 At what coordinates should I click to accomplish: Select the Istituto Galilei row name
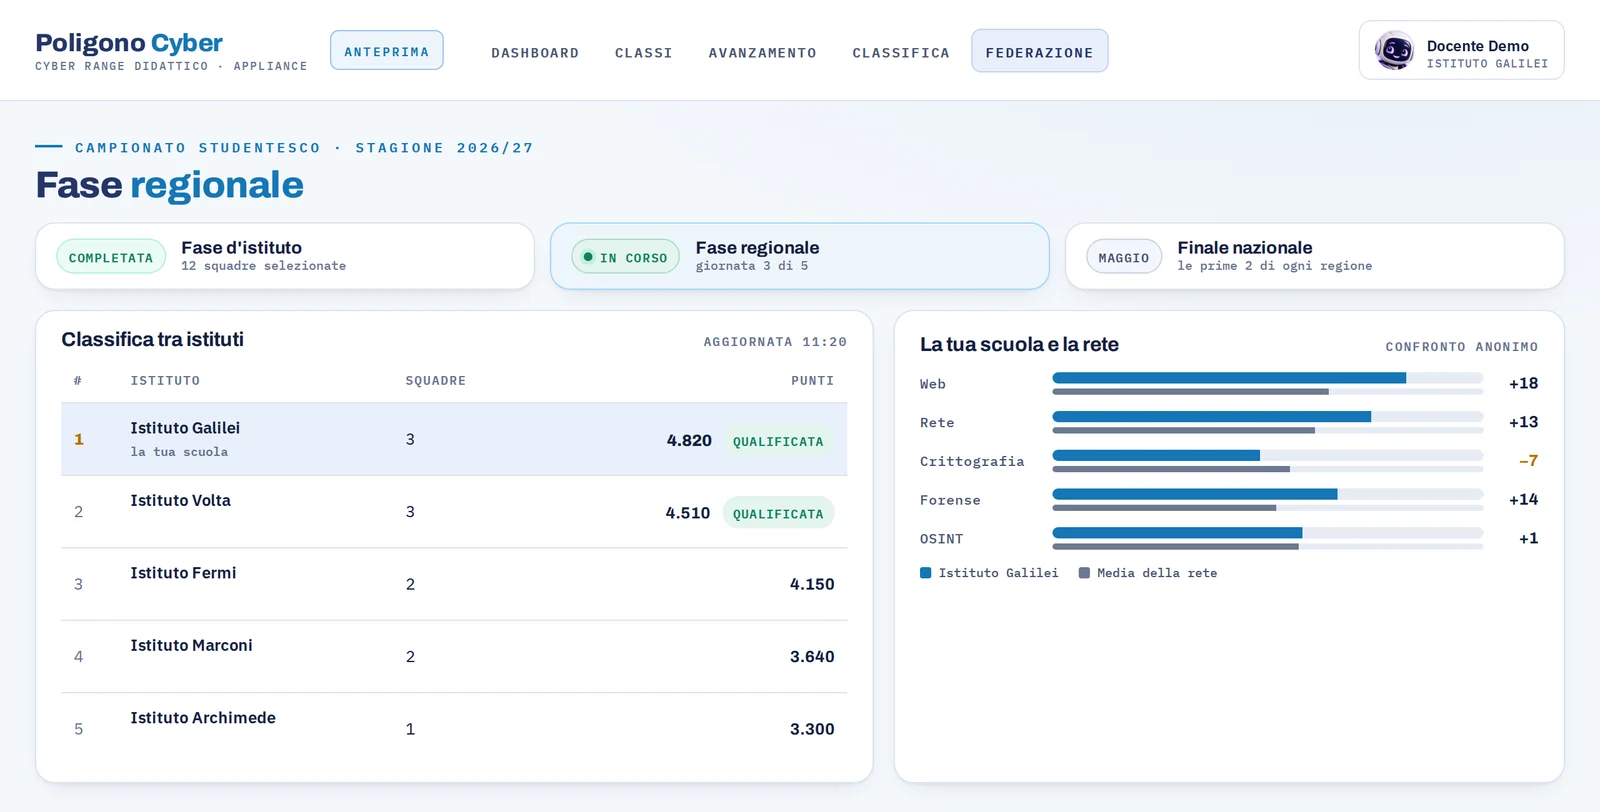[x=185, y=428]
